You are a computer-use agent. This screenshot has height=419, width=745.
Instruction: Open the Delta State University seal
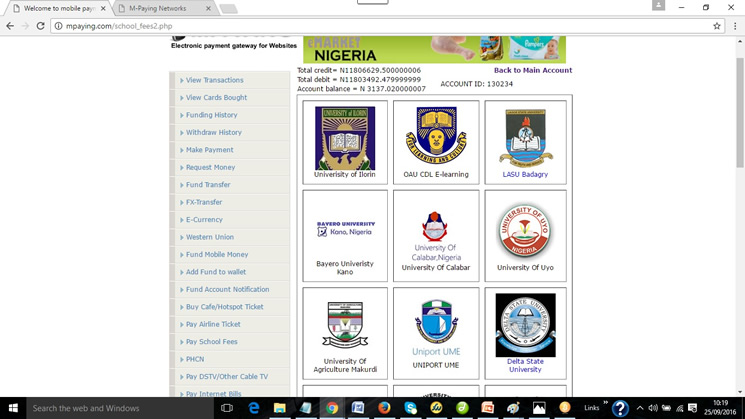click(x=525, y=325)
